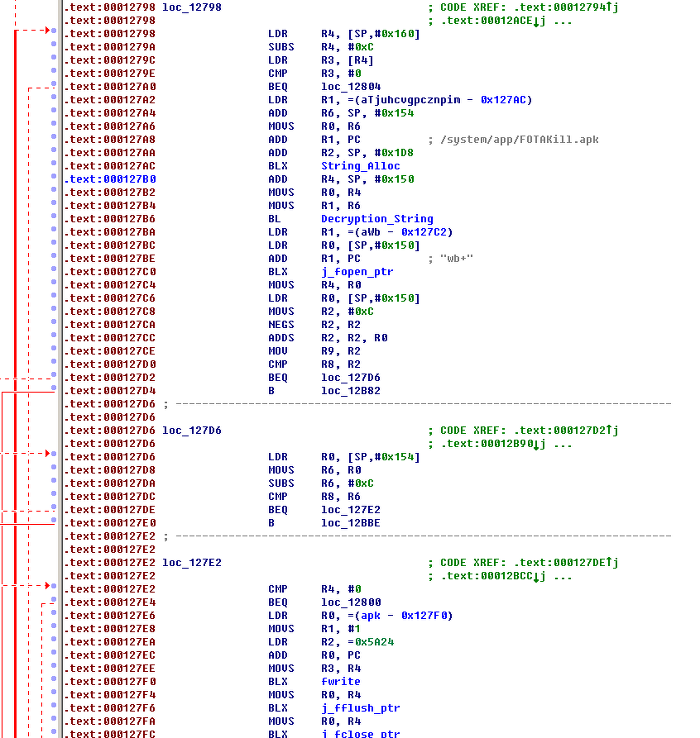Click address .text:000127EA of LDR R2

[110, 642]
